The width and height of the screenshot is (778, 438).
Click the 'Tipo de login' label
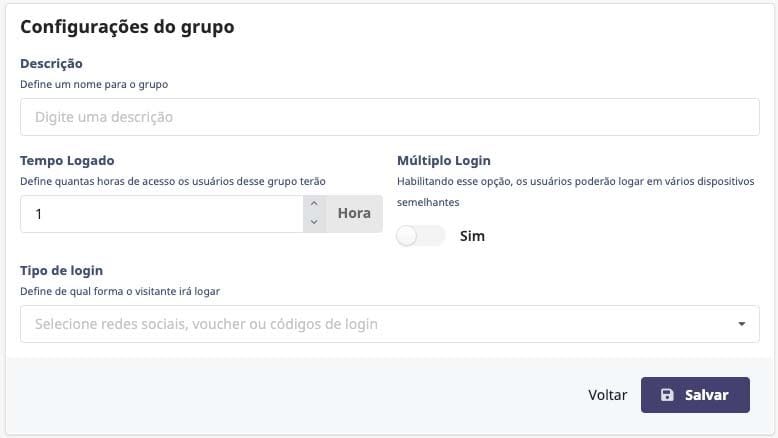[62, 270]
